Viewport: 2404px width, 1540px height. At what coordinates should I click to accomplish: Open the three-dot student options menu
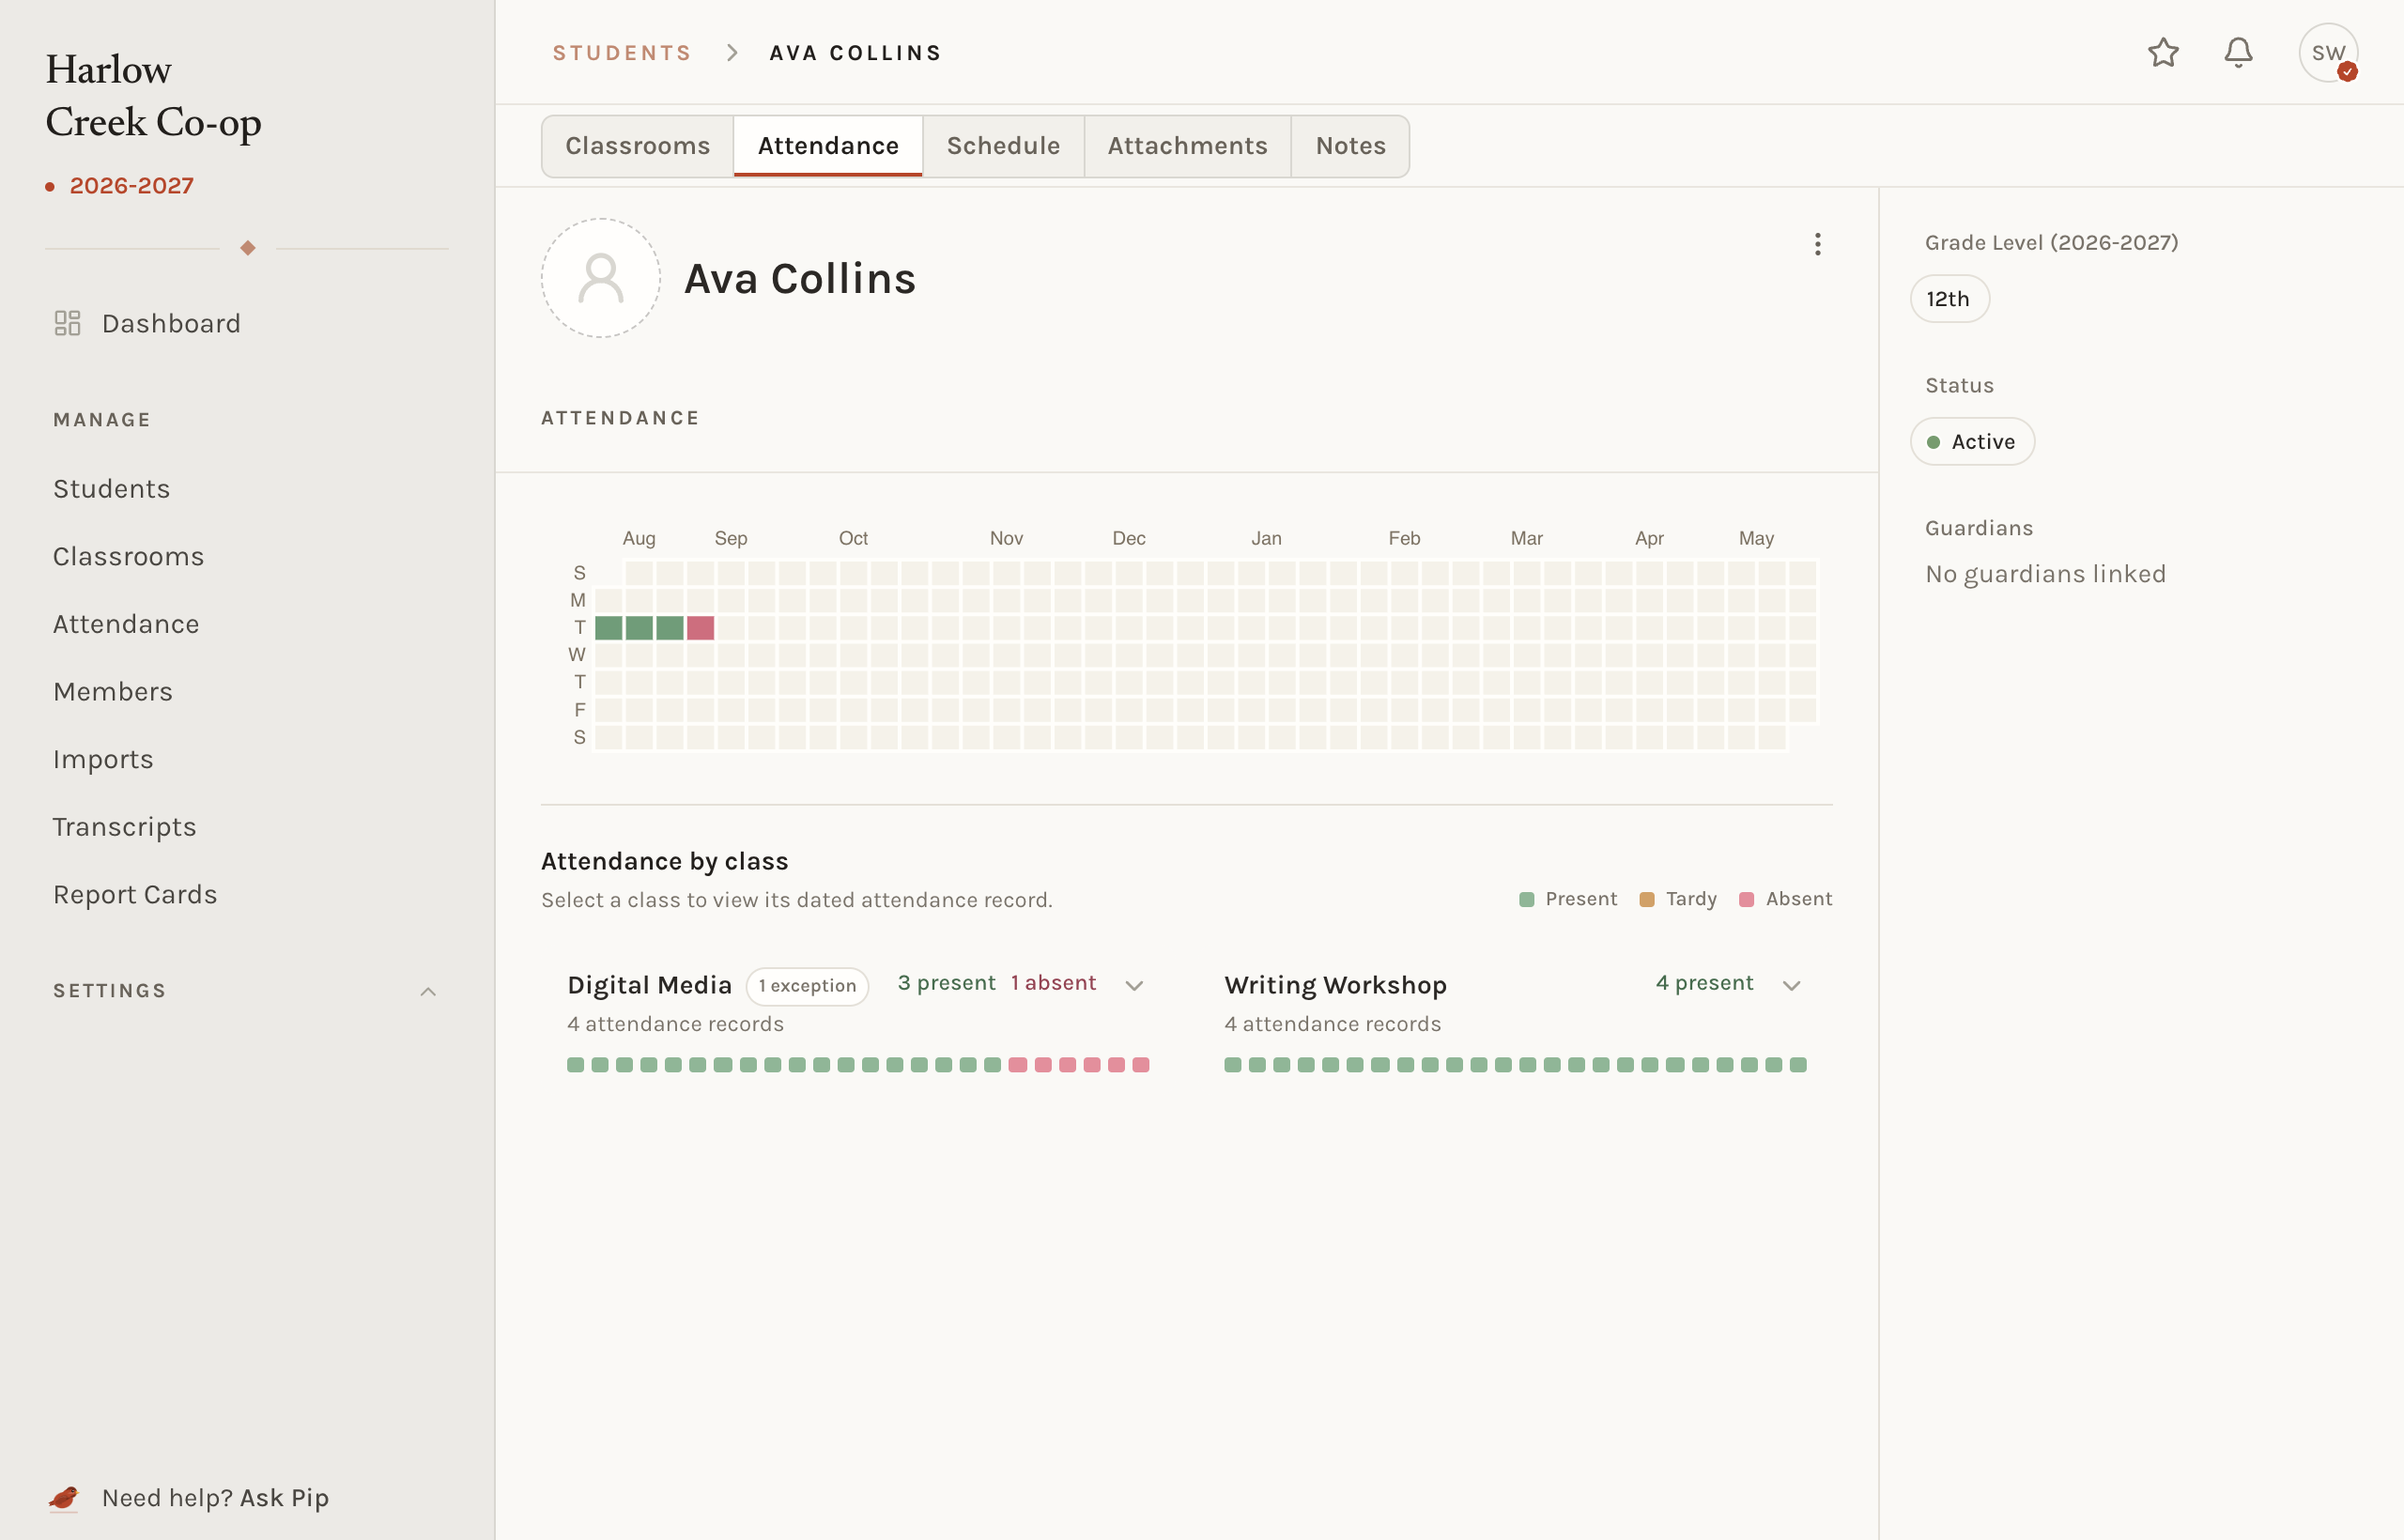coord(1817,244)
